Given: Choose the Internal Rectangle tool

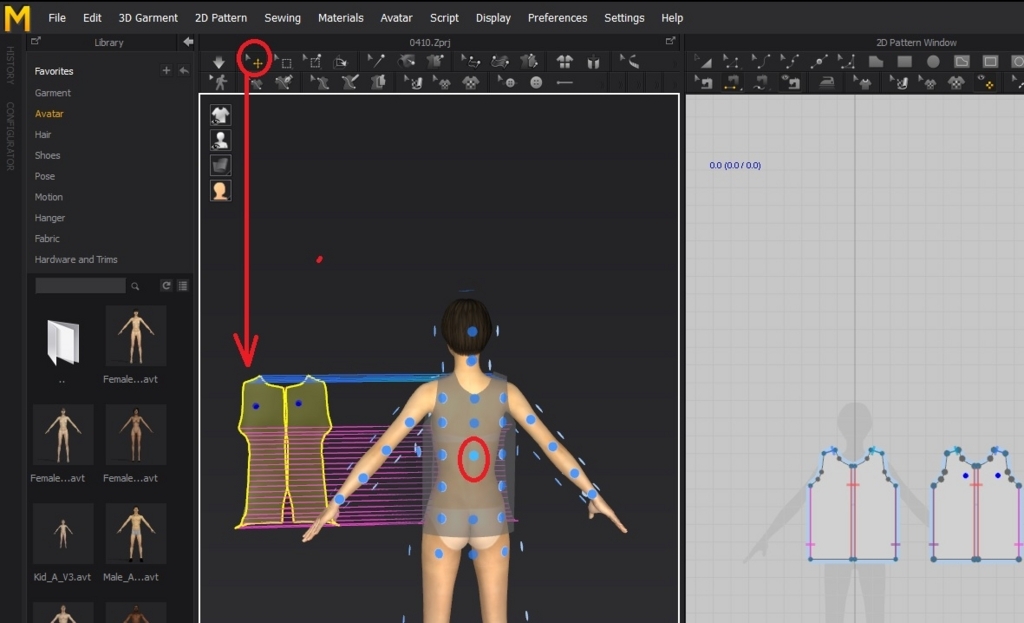Looking at the screenshot, I should 991,62.
